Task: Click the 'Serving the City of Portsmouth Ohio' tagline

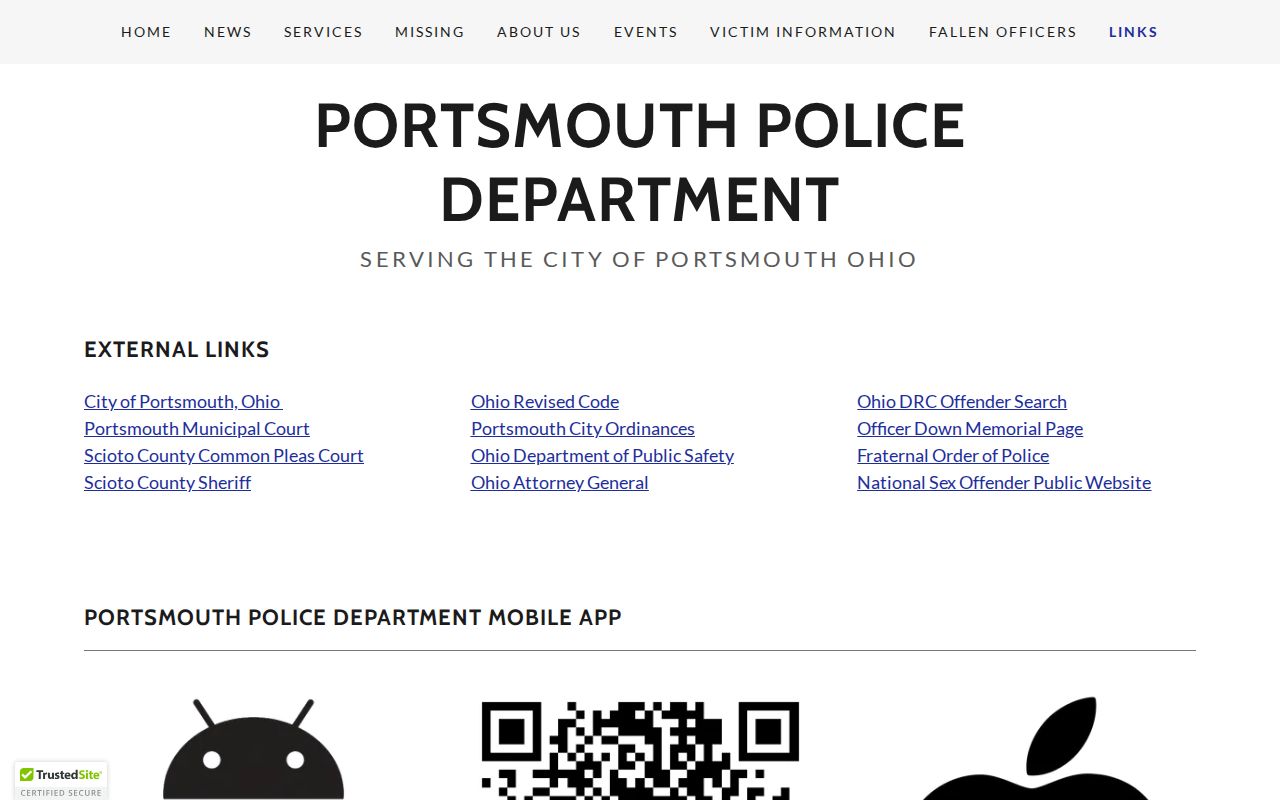Action: [639, 259]
